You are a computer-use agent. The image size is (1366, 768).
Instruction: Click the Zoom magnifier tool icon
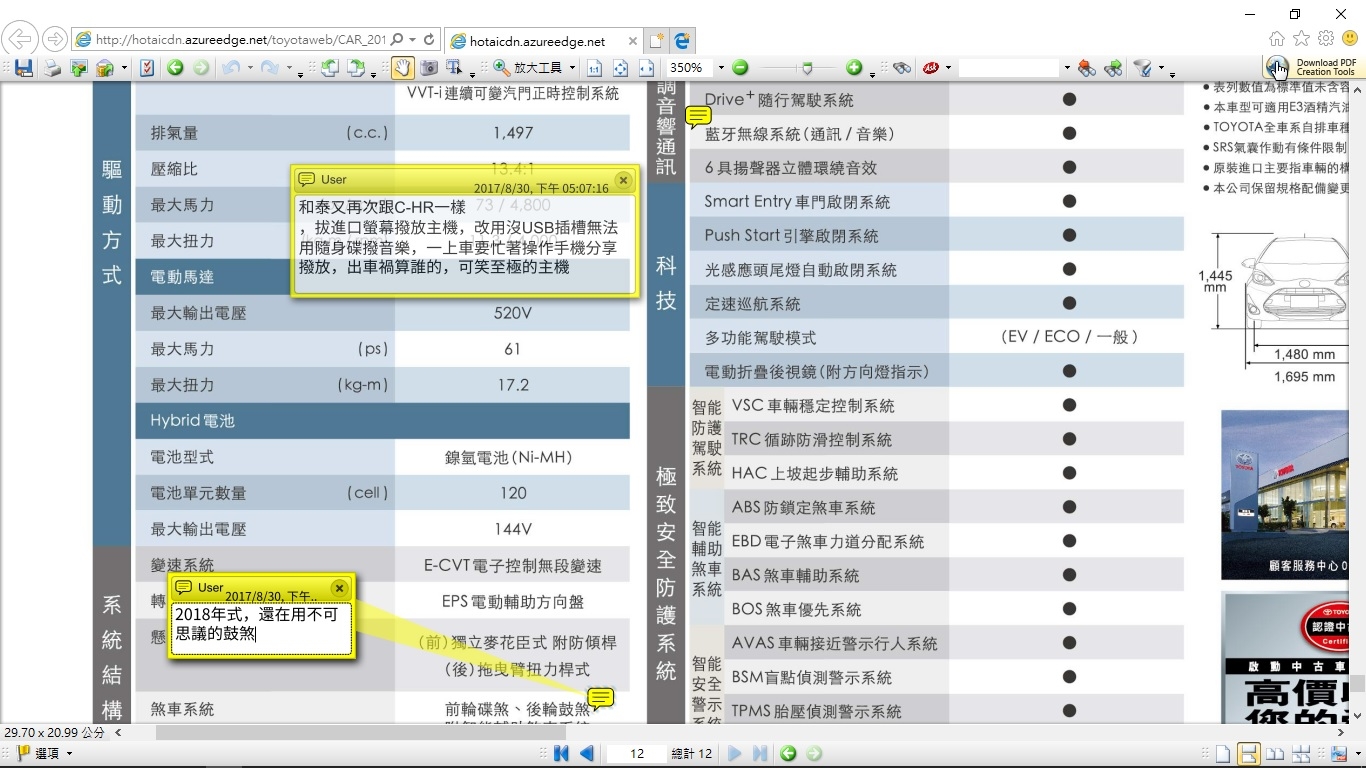501,68
